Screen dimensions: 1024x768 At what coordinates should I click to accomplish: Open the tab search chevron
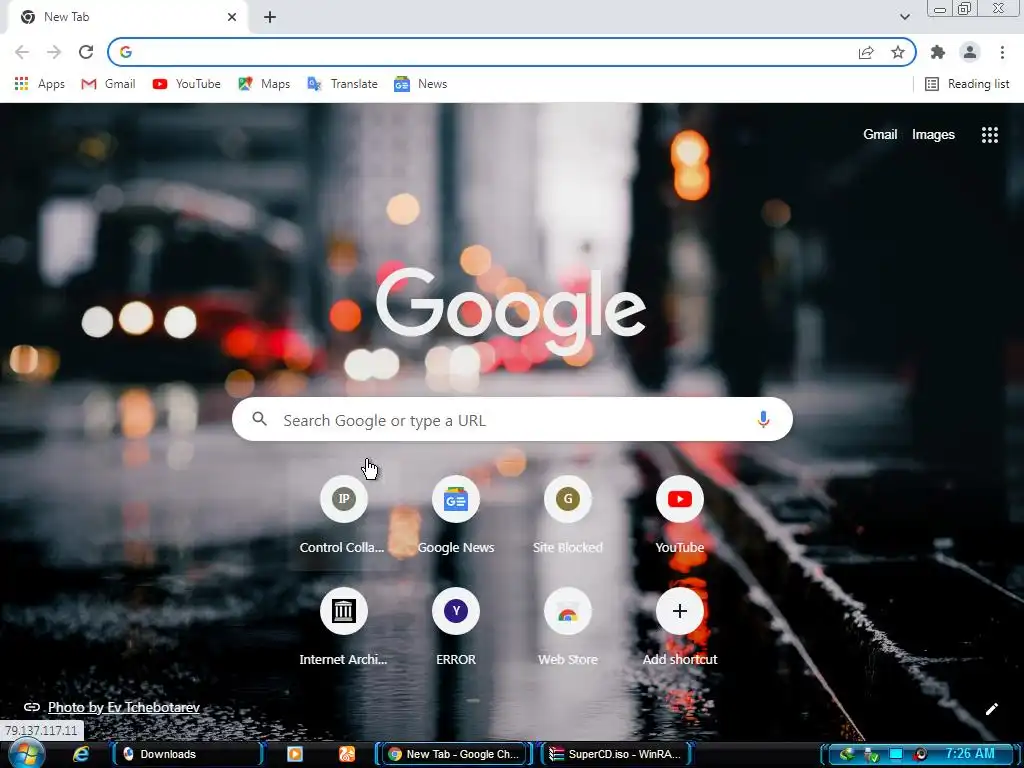[x=904, y=18]
